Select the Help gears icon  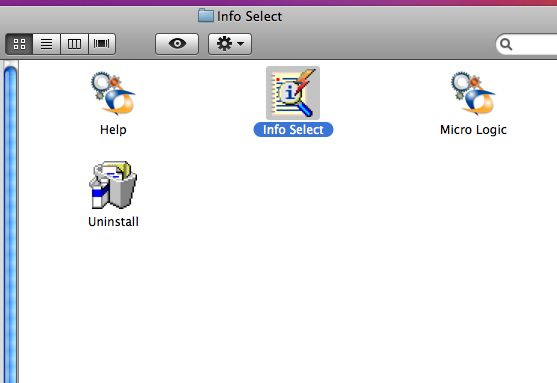coord(113,93)
